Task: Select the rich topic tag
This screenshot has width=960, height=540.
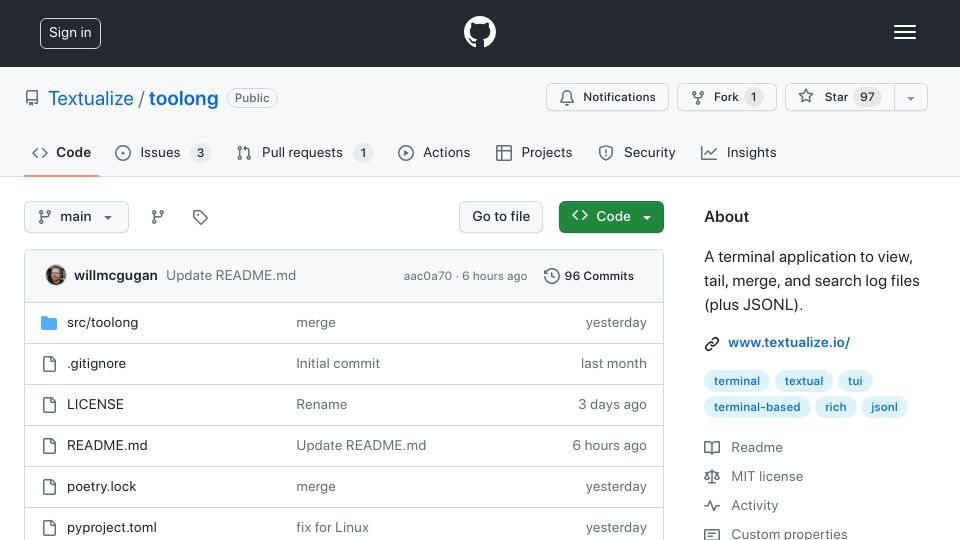Action: pos(835,407)
